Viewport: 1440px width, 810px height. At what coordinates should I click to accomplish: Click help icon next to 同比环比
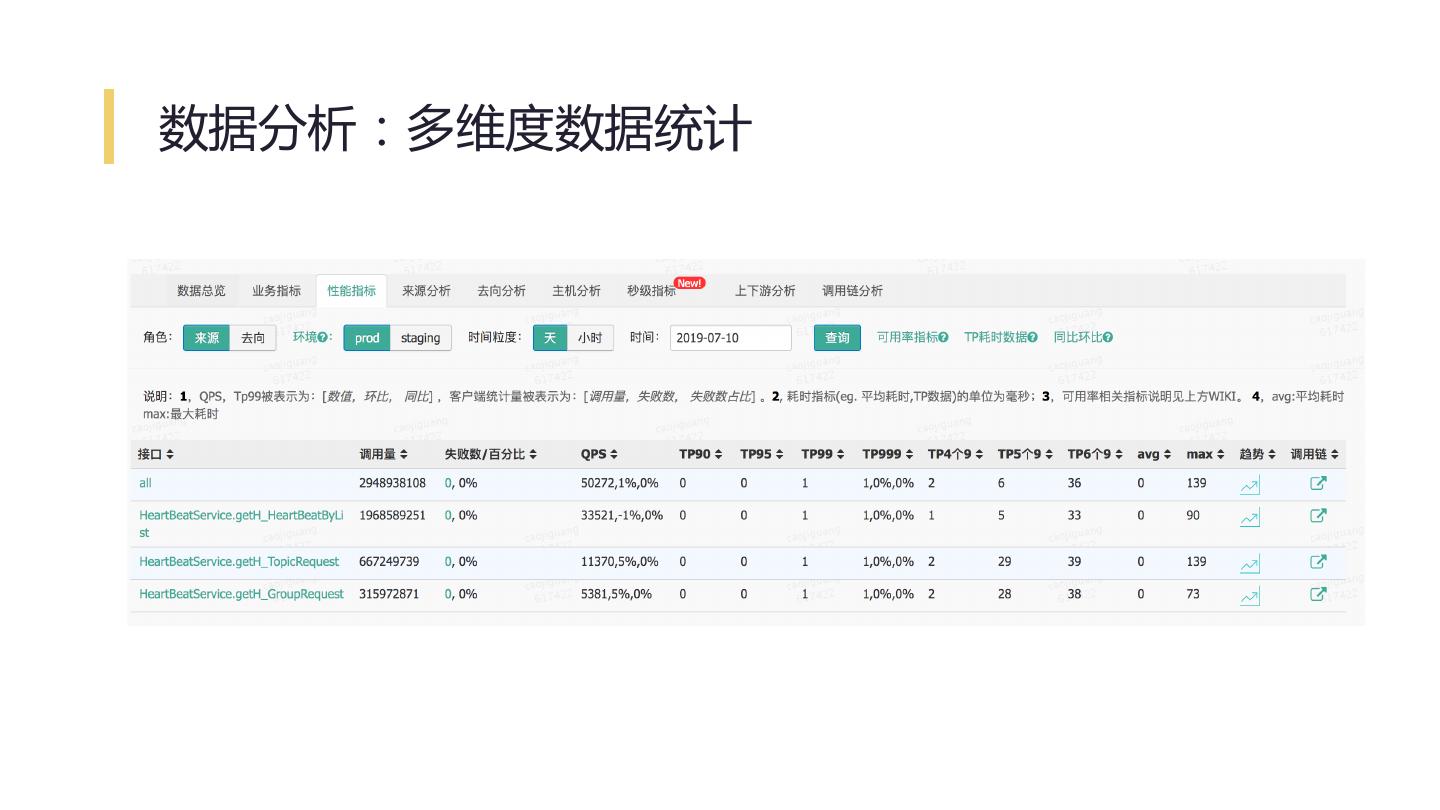pyautogui.click(x=1108, y=338)
